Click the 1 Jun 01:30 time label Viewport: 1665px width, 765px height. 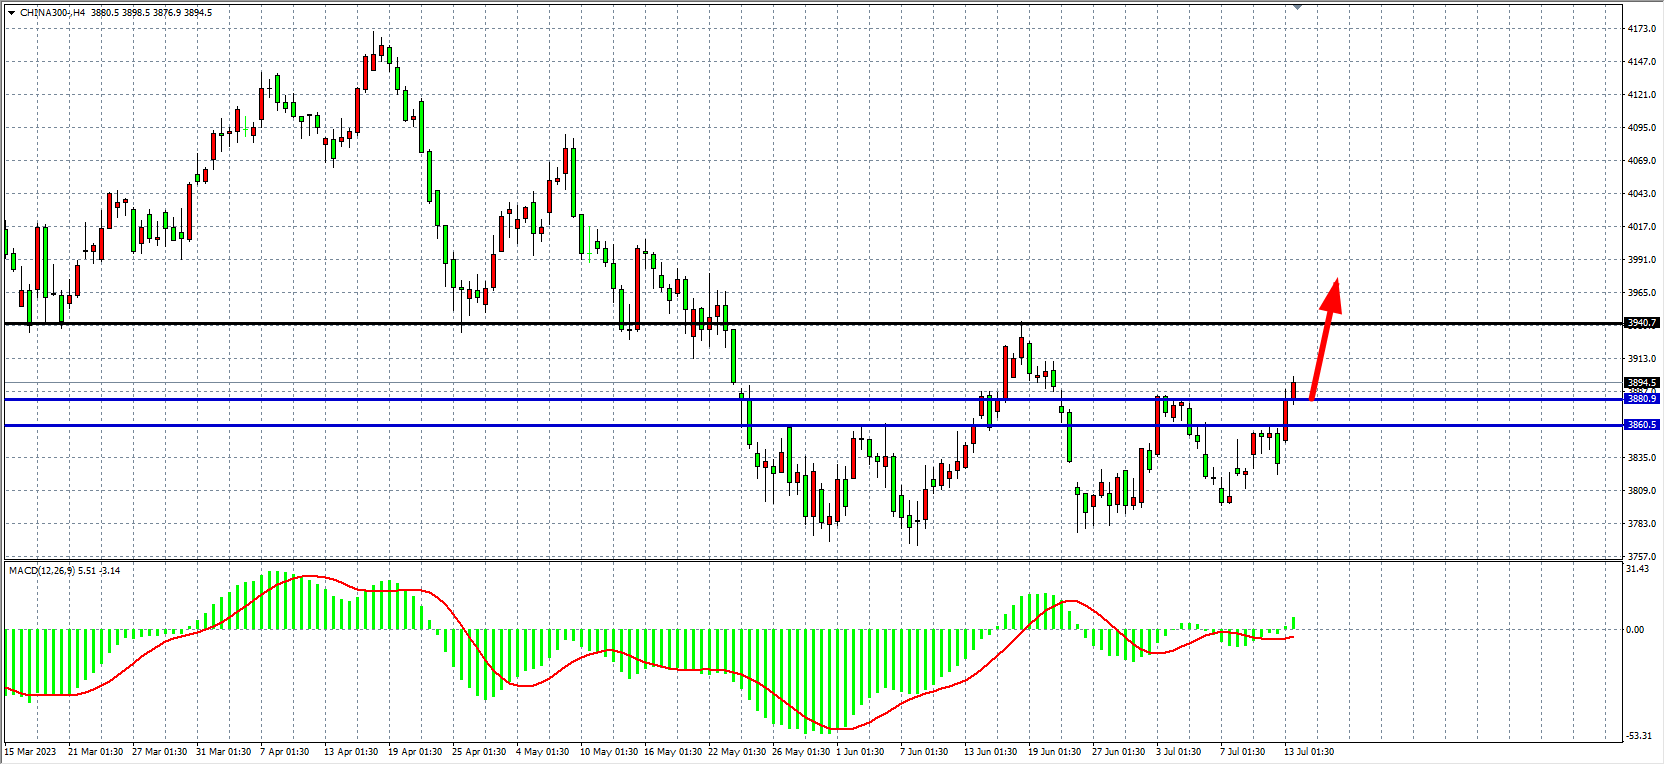860,752
